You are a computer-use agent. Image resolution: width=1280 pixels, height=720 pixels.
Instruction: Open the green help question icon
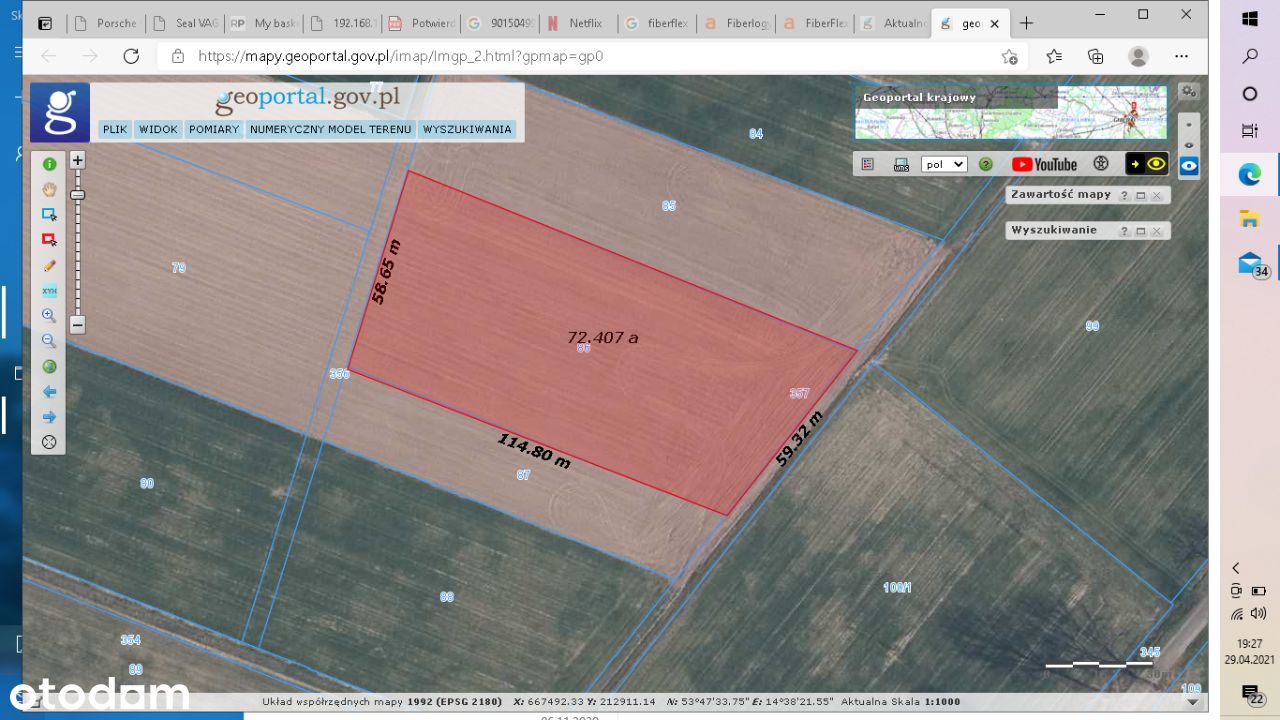(986, 164)
